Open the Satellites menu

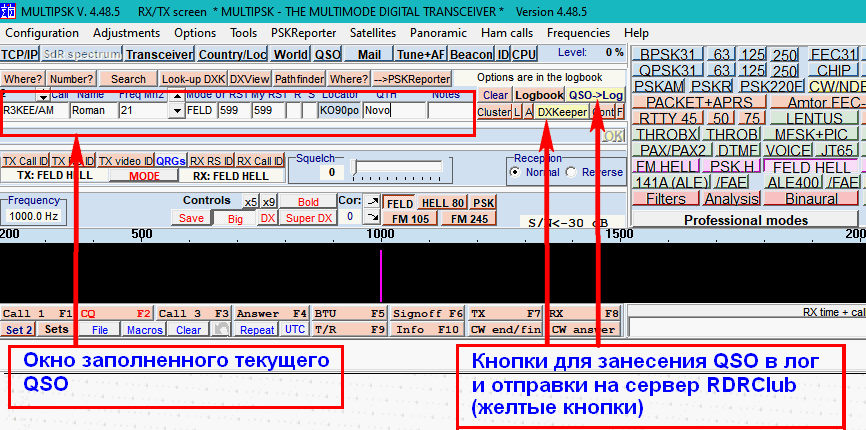point(373,33)
